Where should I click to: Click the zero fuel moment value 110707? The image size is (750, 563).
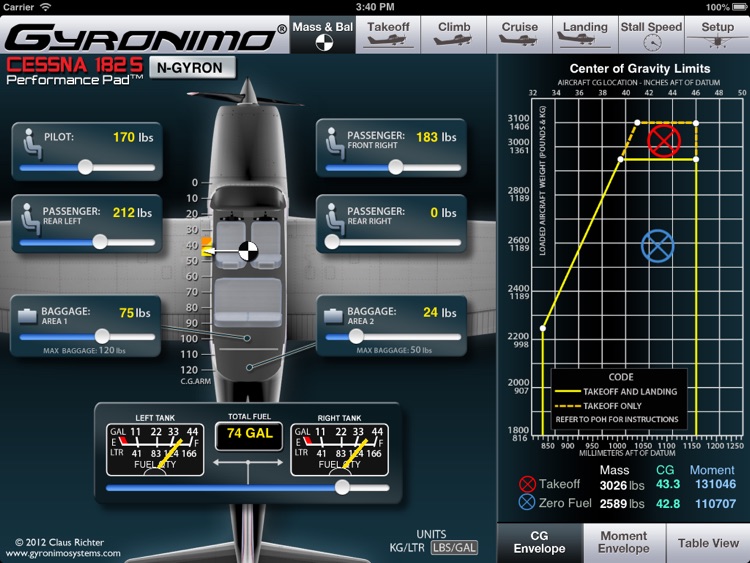(716, 503)
